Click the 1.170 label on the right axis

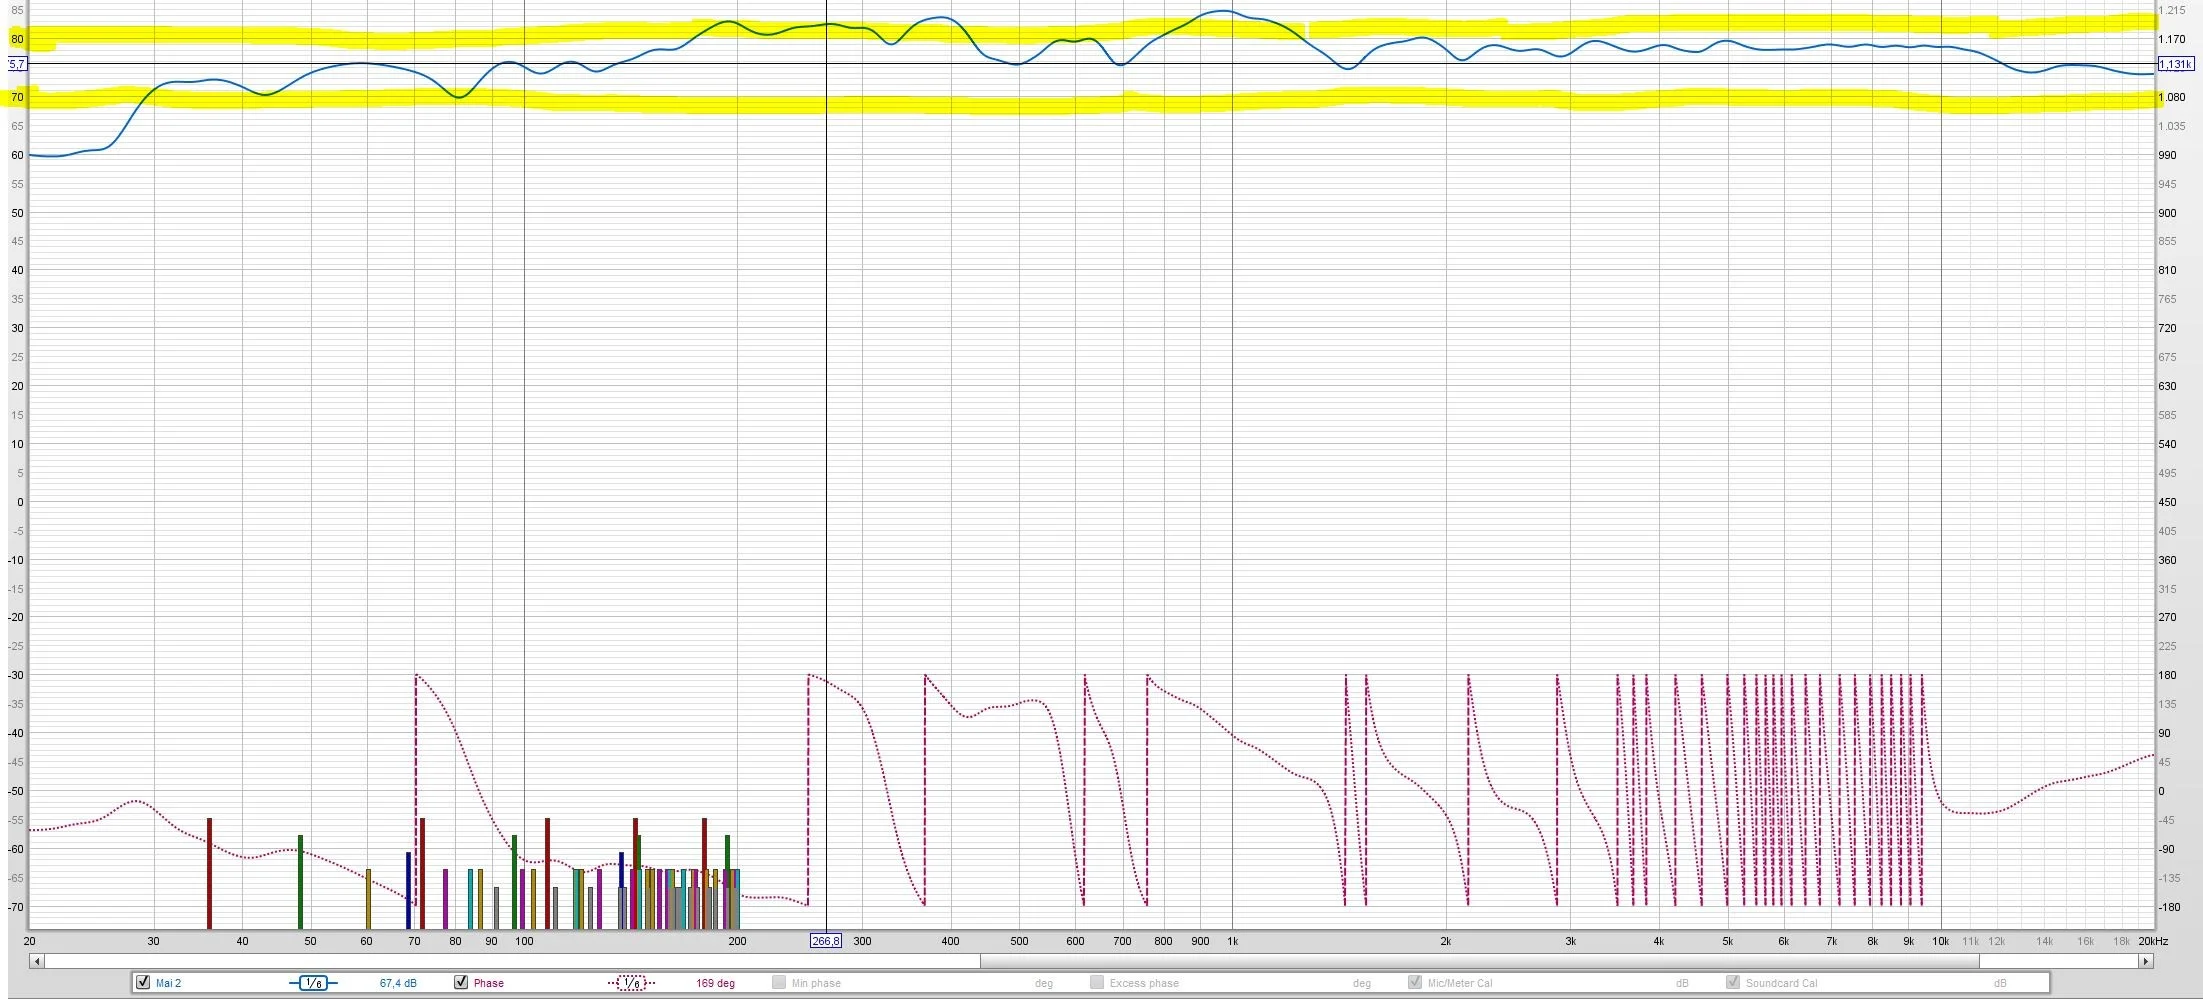pos(2172,39)
